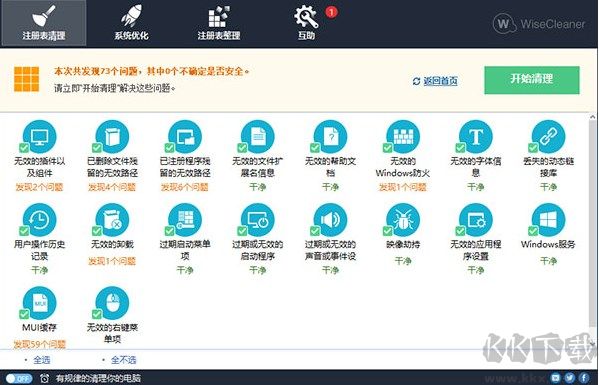This screenshot has width=599, height=385.
Task: Click 干净 status under Windows服务
Action: pyautogui.click(x=549, y=261)
